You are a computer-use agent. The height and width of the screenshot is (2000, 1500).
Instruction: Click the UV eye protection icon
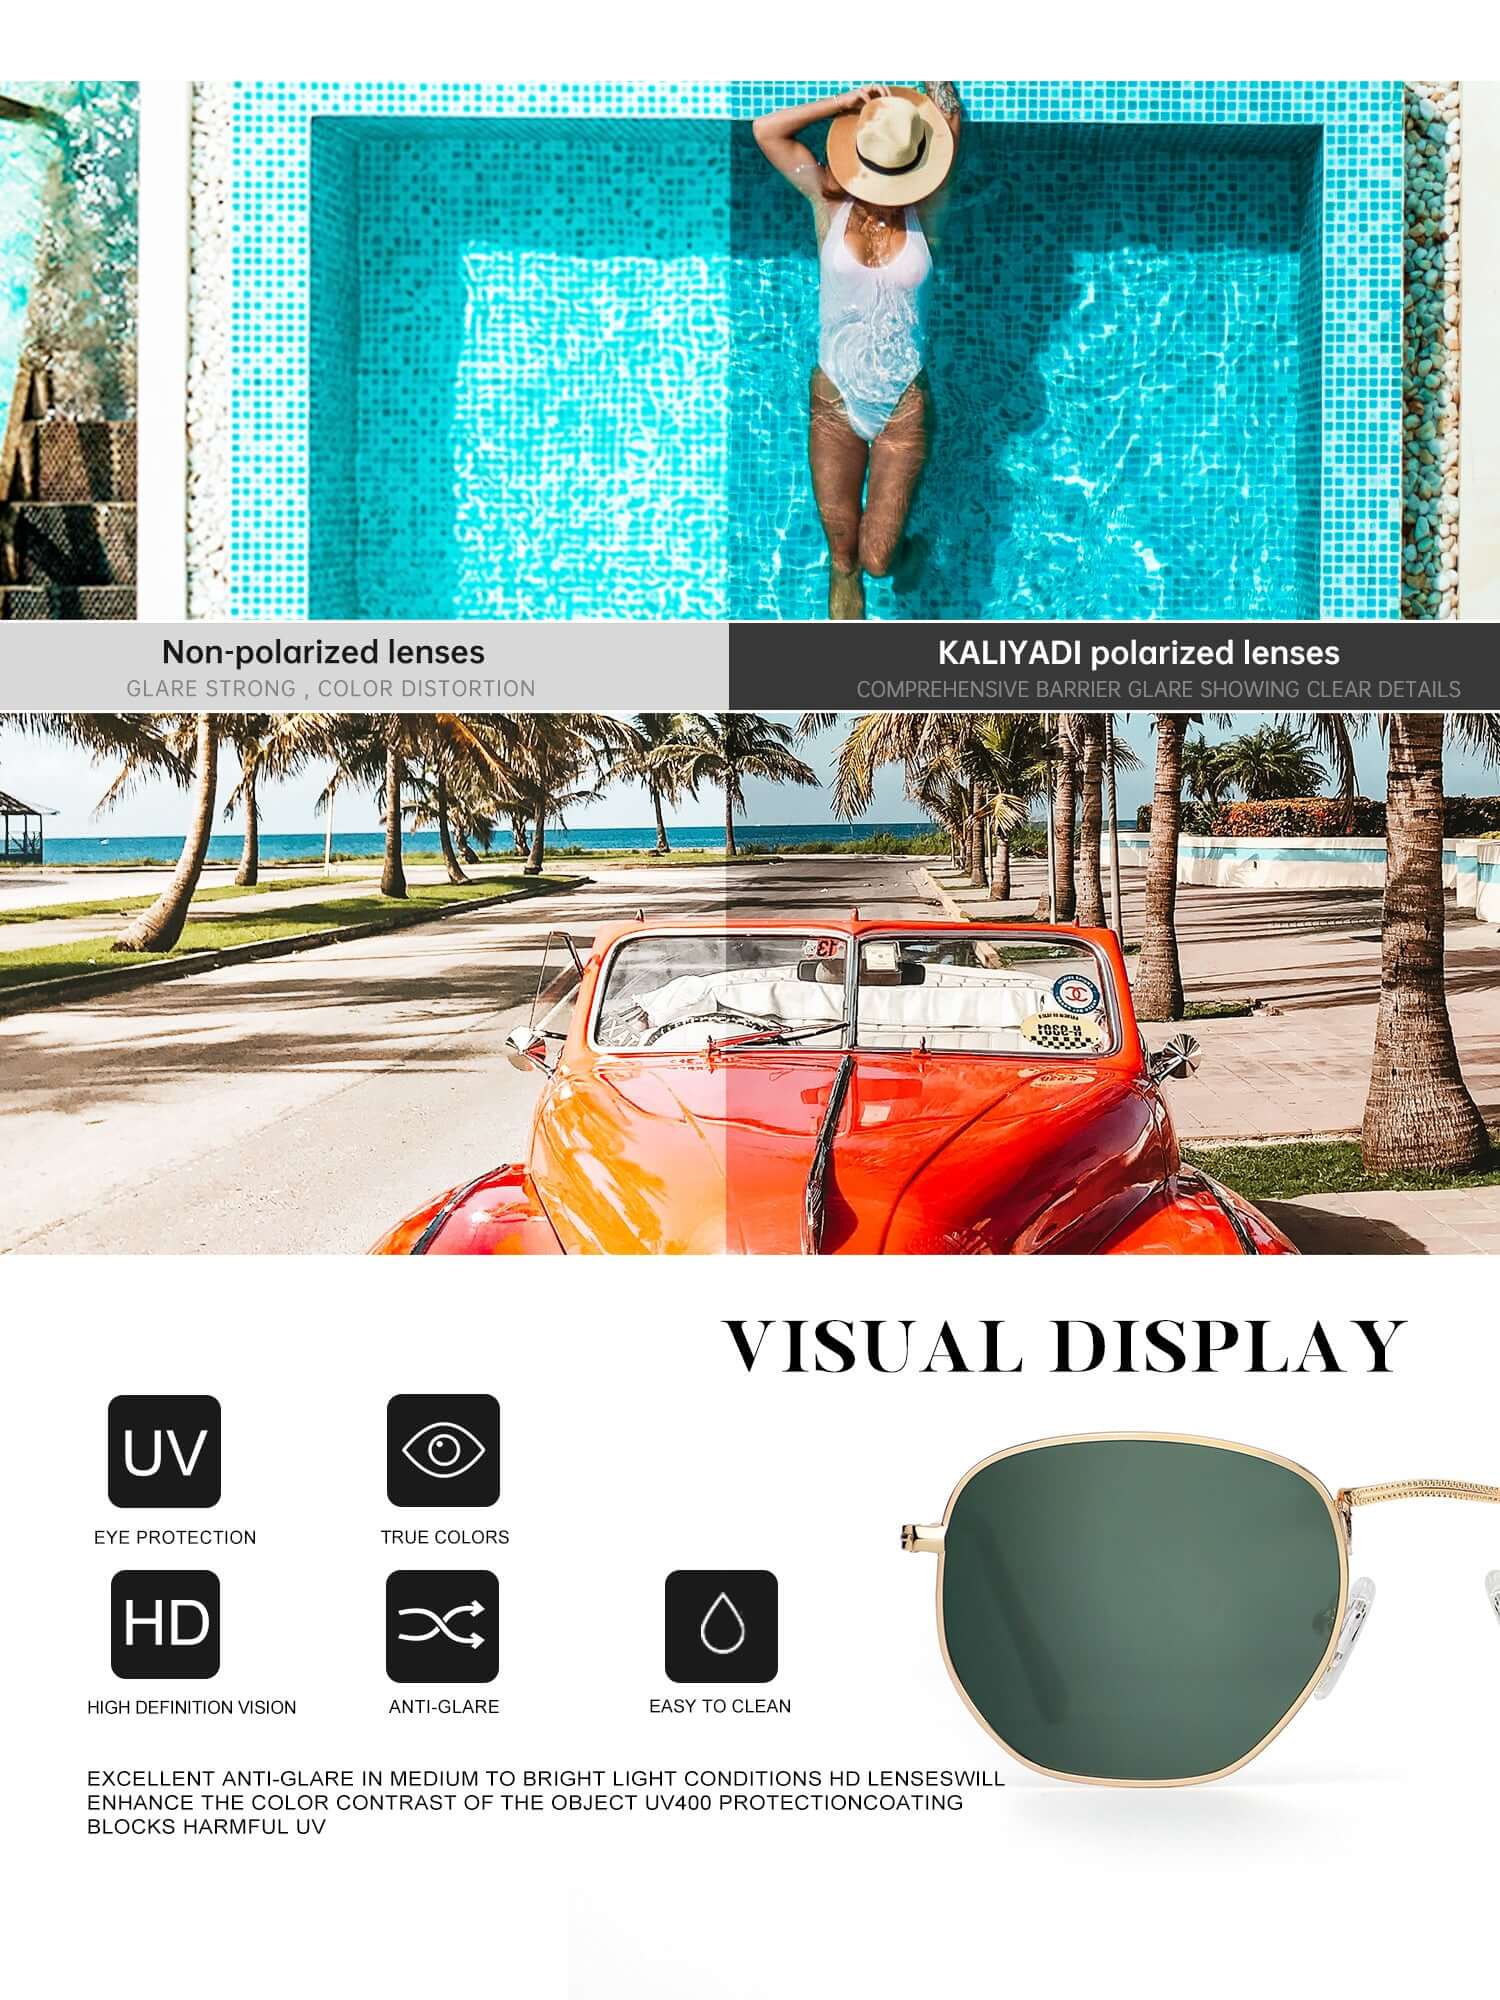pos(164,1450)
